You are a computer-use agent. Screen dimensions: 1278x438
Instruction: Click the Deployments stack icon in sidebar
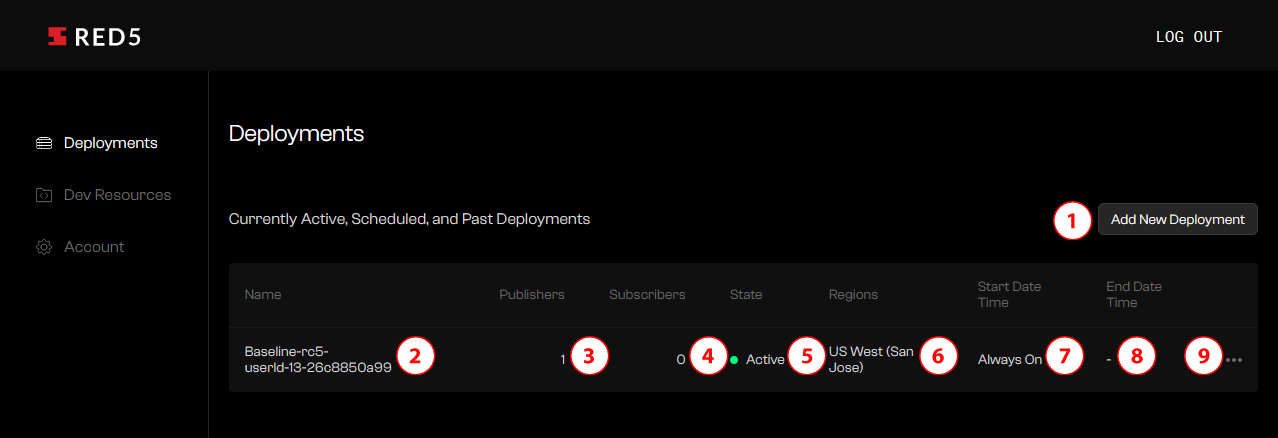(x=44, y=143)
